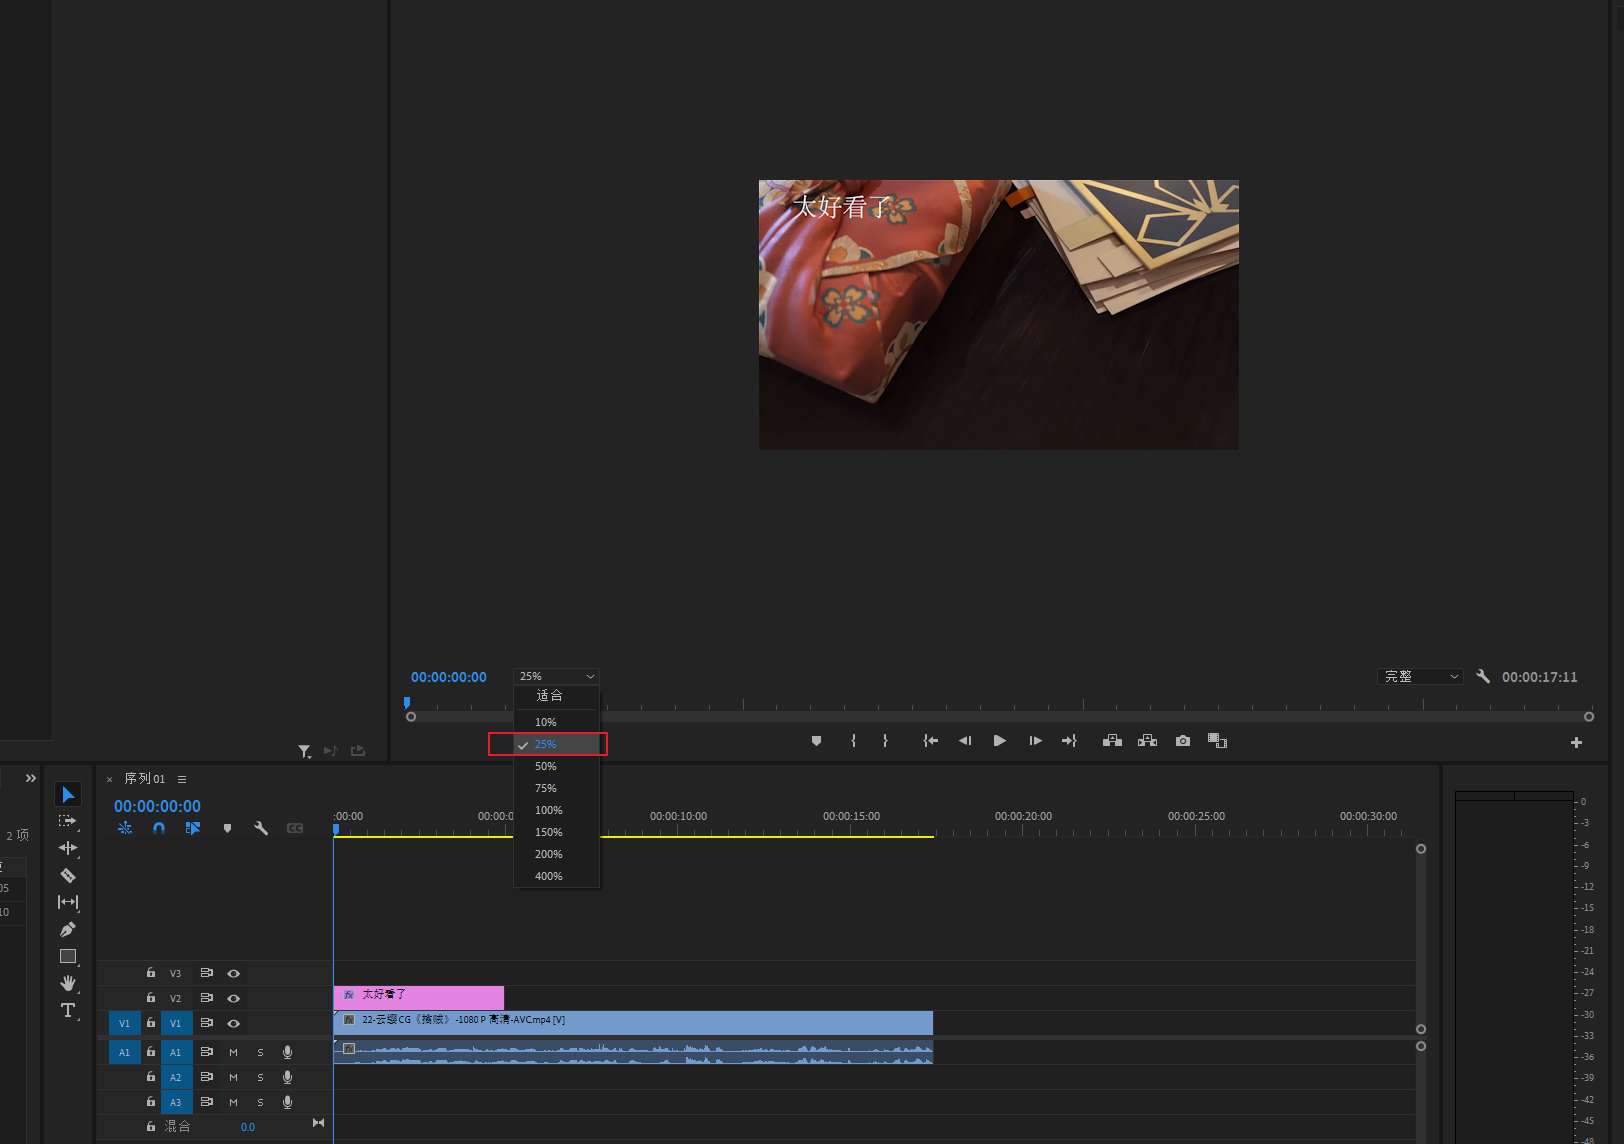The height and width of the screenshot is (1144, 1624).
Task: Select the Type tool
Action: click(68, 1010)
